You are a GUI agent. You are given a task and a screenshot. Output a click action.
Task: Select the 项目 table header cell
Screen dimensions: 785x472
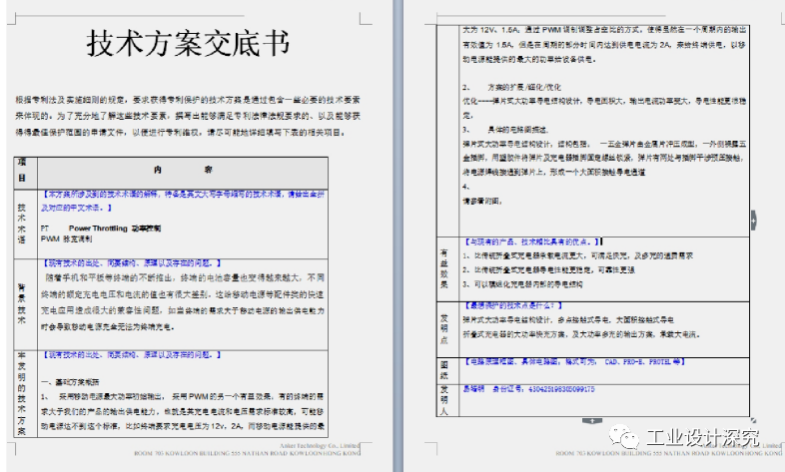[x=21, y=170]
